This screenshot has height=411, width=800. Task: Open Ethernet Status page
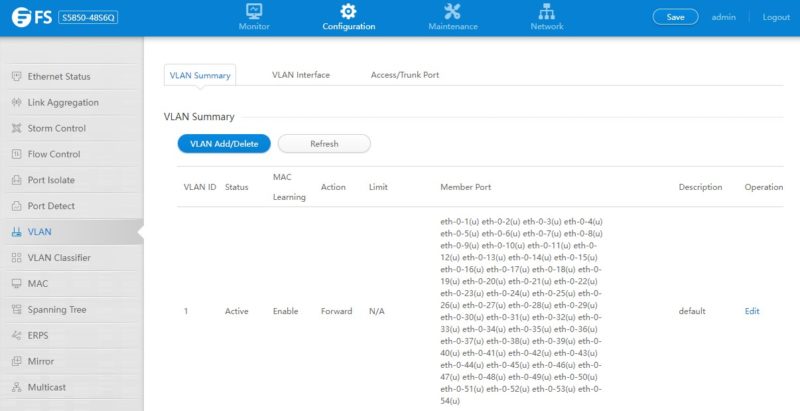pos(59,76)
